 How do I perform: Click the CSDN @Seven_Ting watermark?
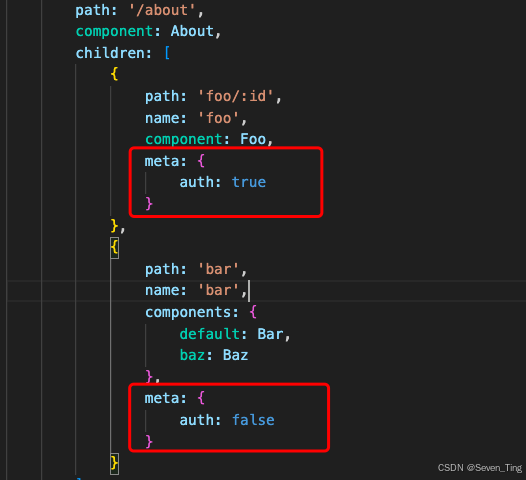click(x=480, y=468)
